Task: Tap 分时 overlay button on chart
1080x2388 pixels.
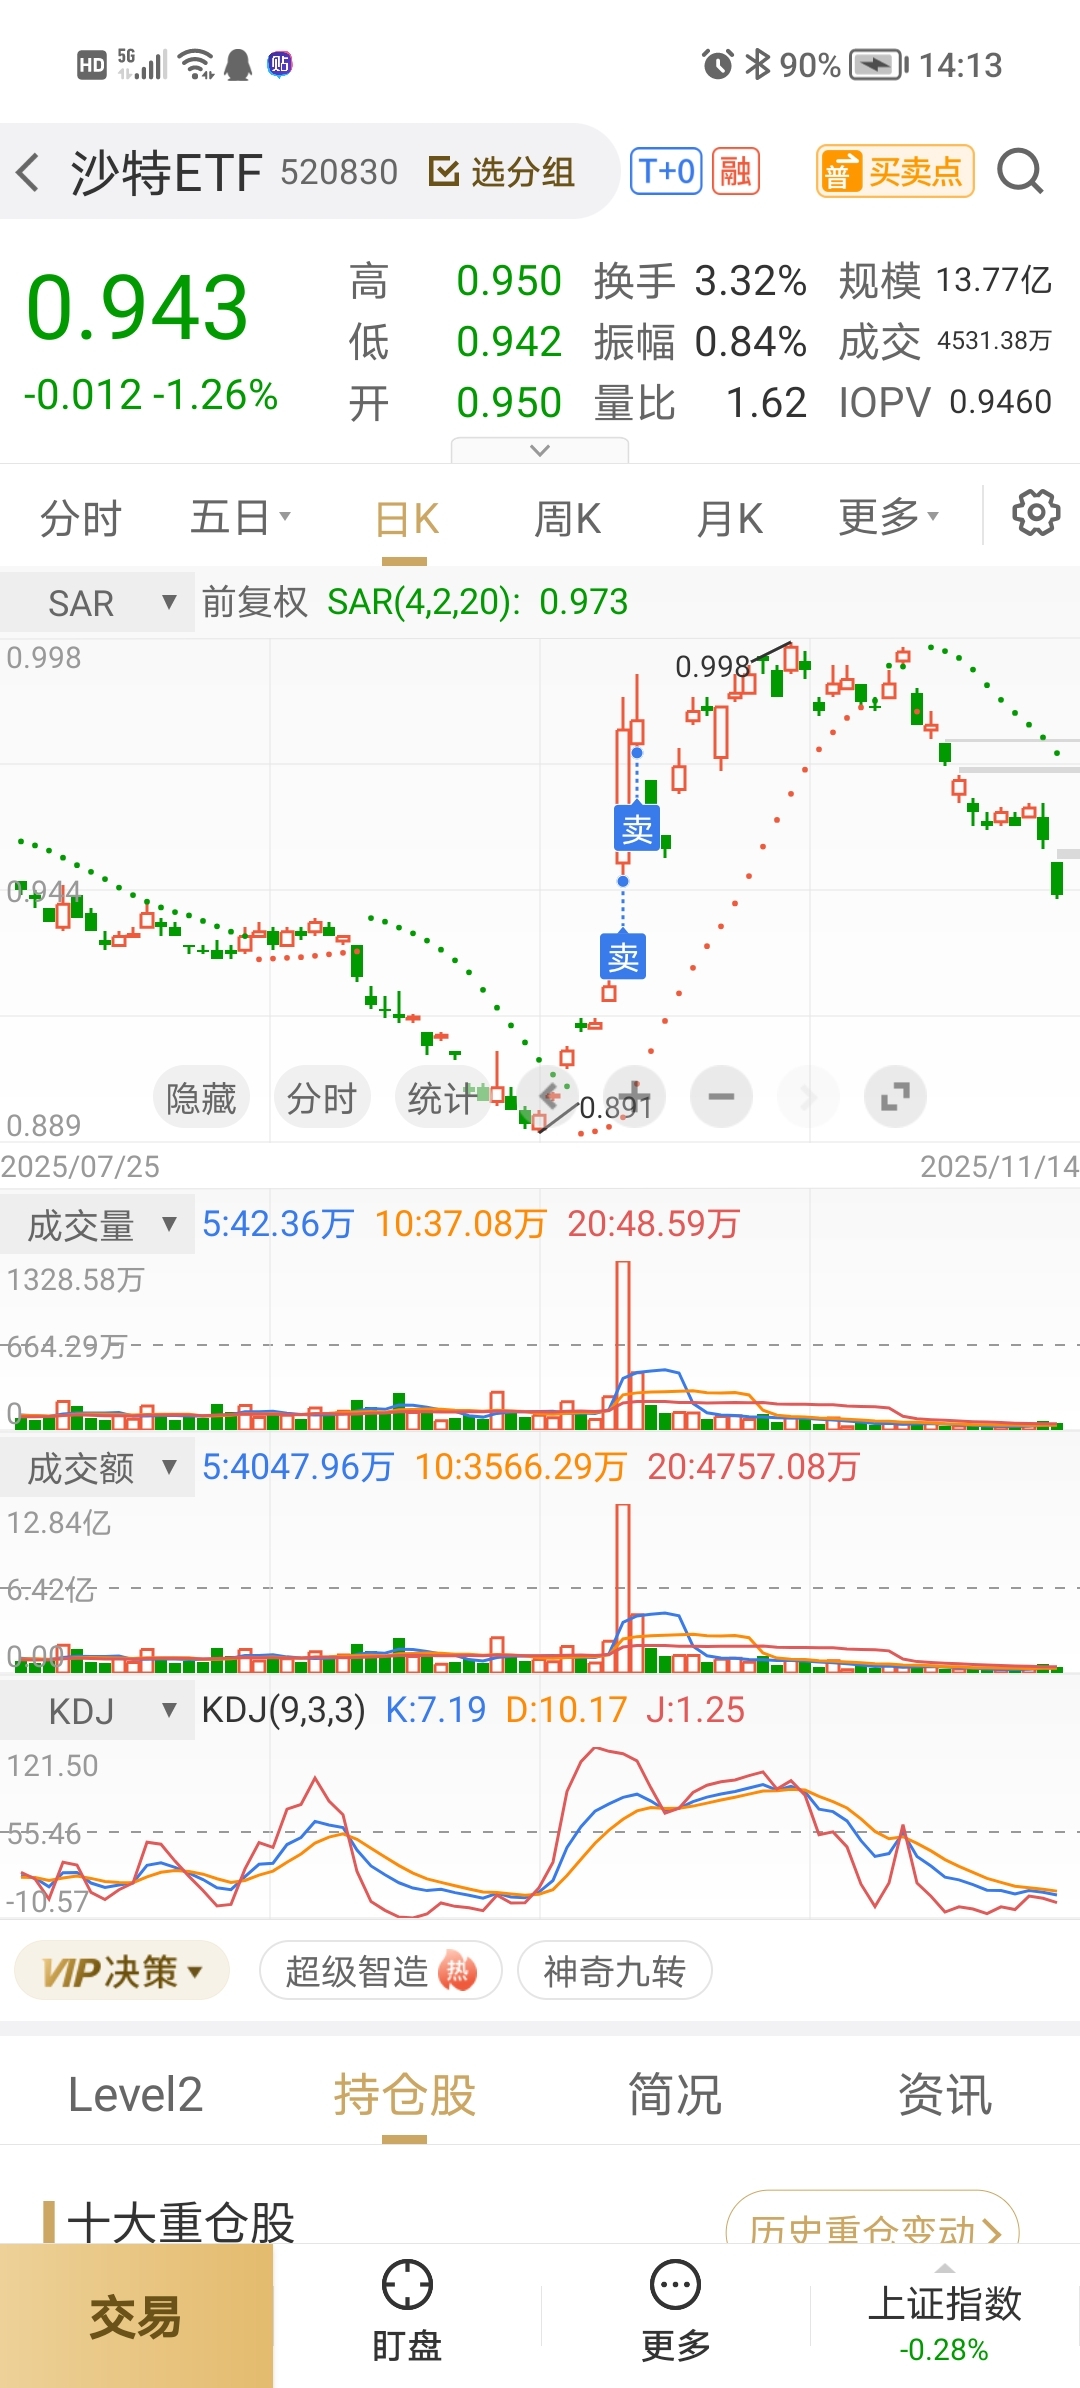Action: pos(322,1098)
